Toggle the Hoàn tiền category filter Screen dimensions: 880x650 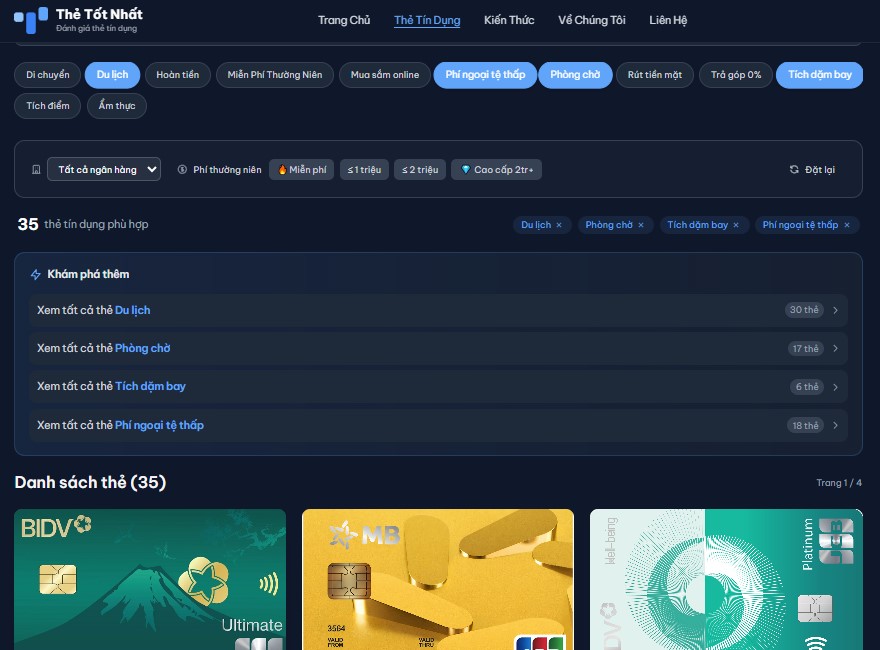click(177, 75)
